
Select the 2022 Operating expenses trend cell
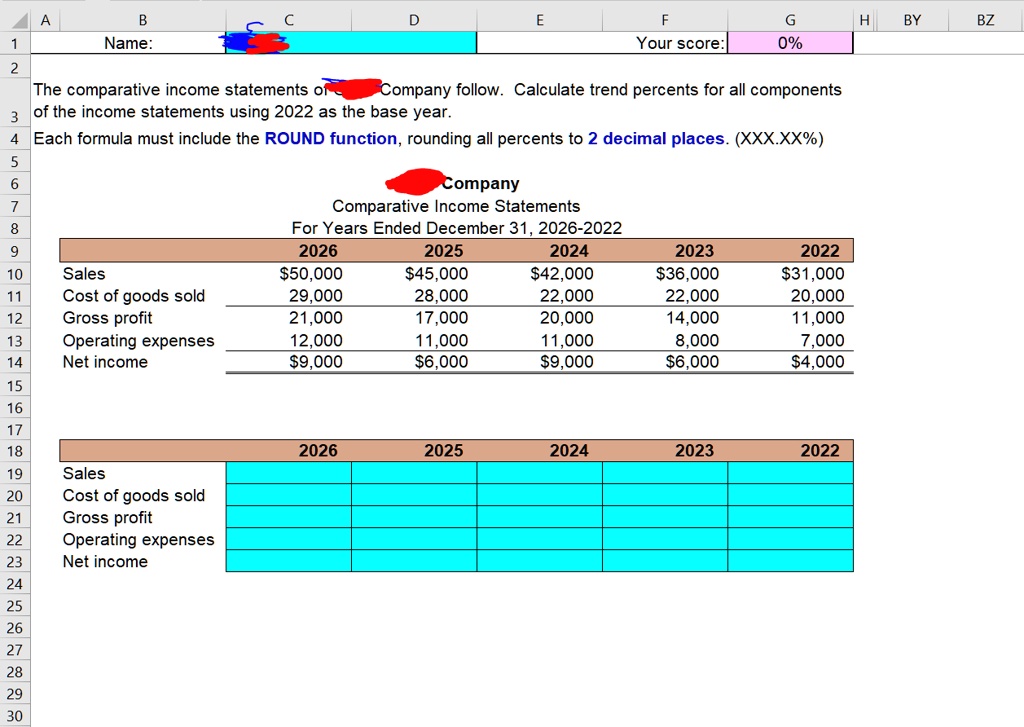coord(790,540)
